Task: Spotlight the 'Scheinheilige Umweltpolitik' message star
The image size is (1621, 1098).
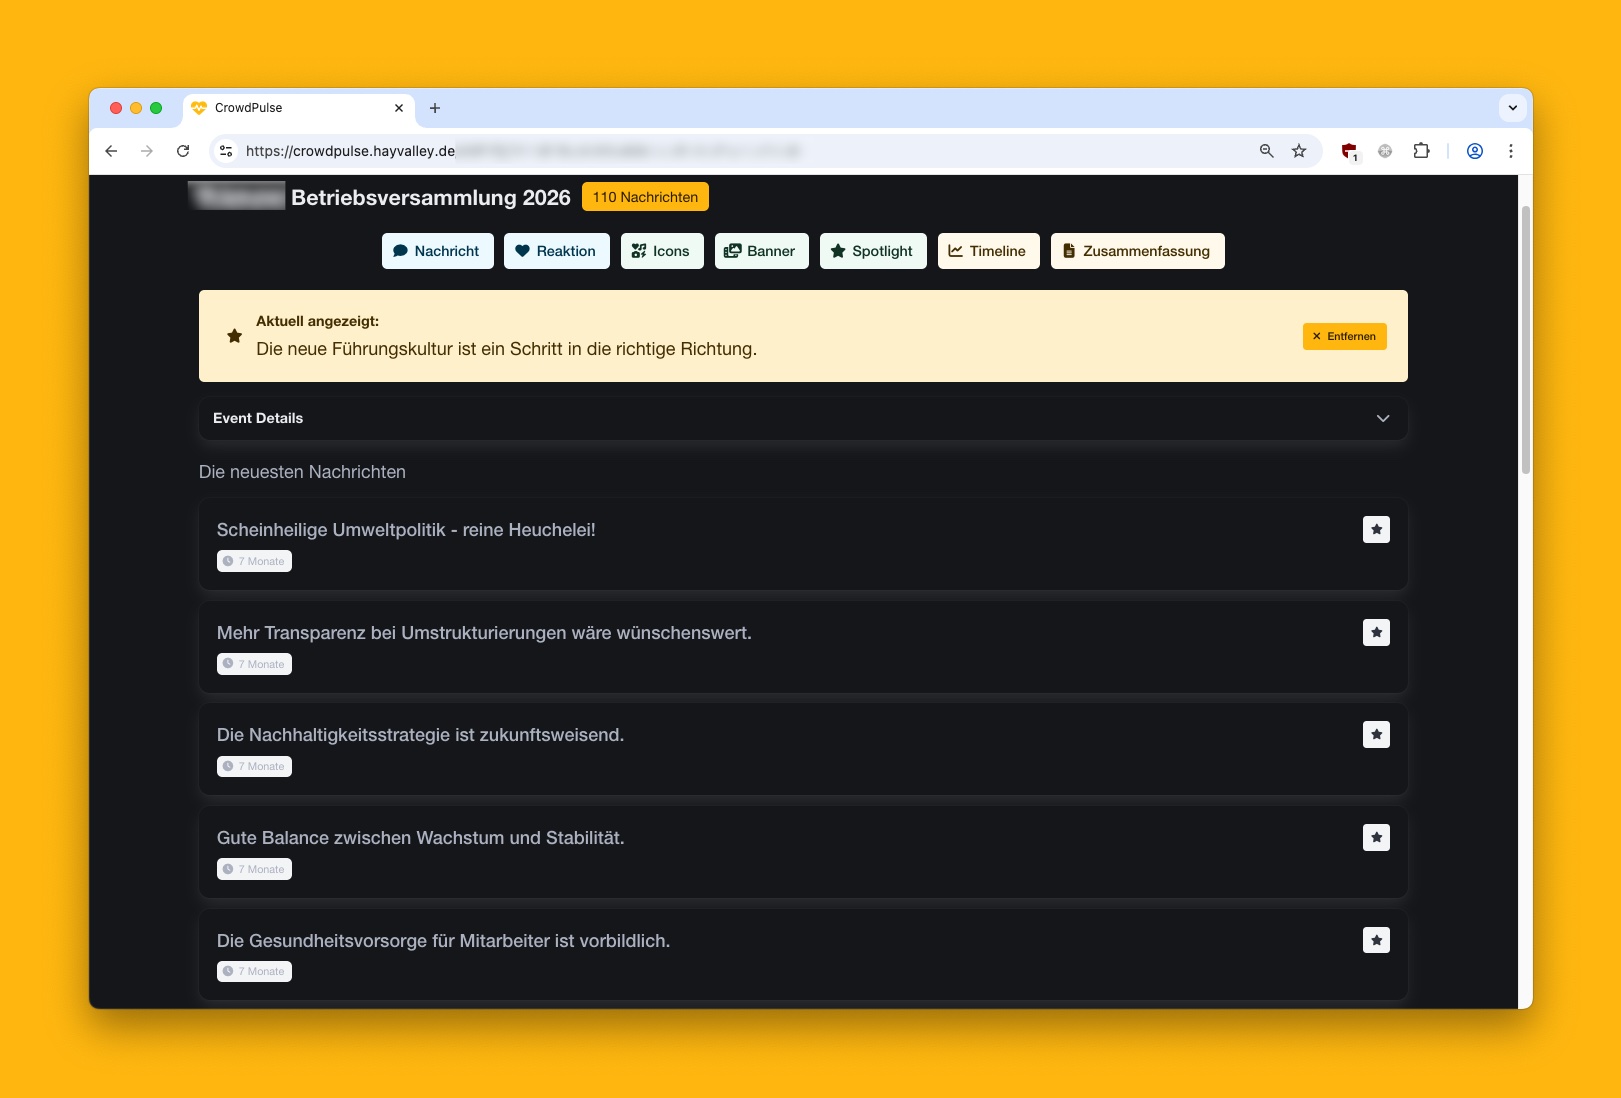Action: [x=1376, y=530]
